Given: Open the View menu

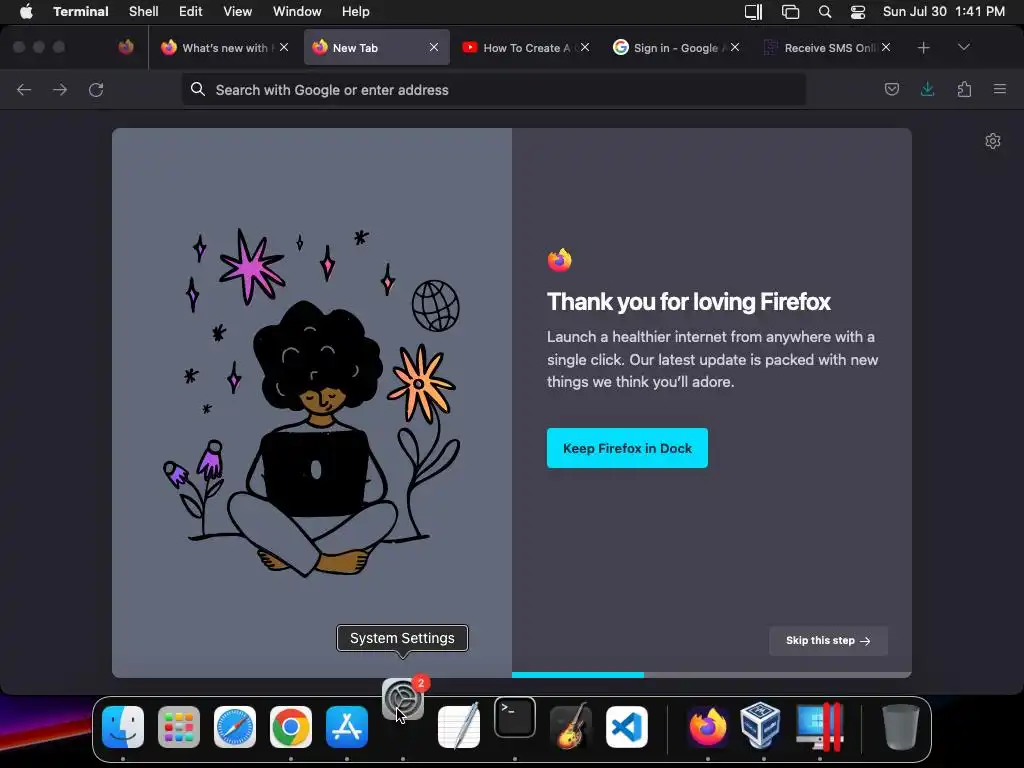Looking at the screenshot, I should [x=238, y=12].
